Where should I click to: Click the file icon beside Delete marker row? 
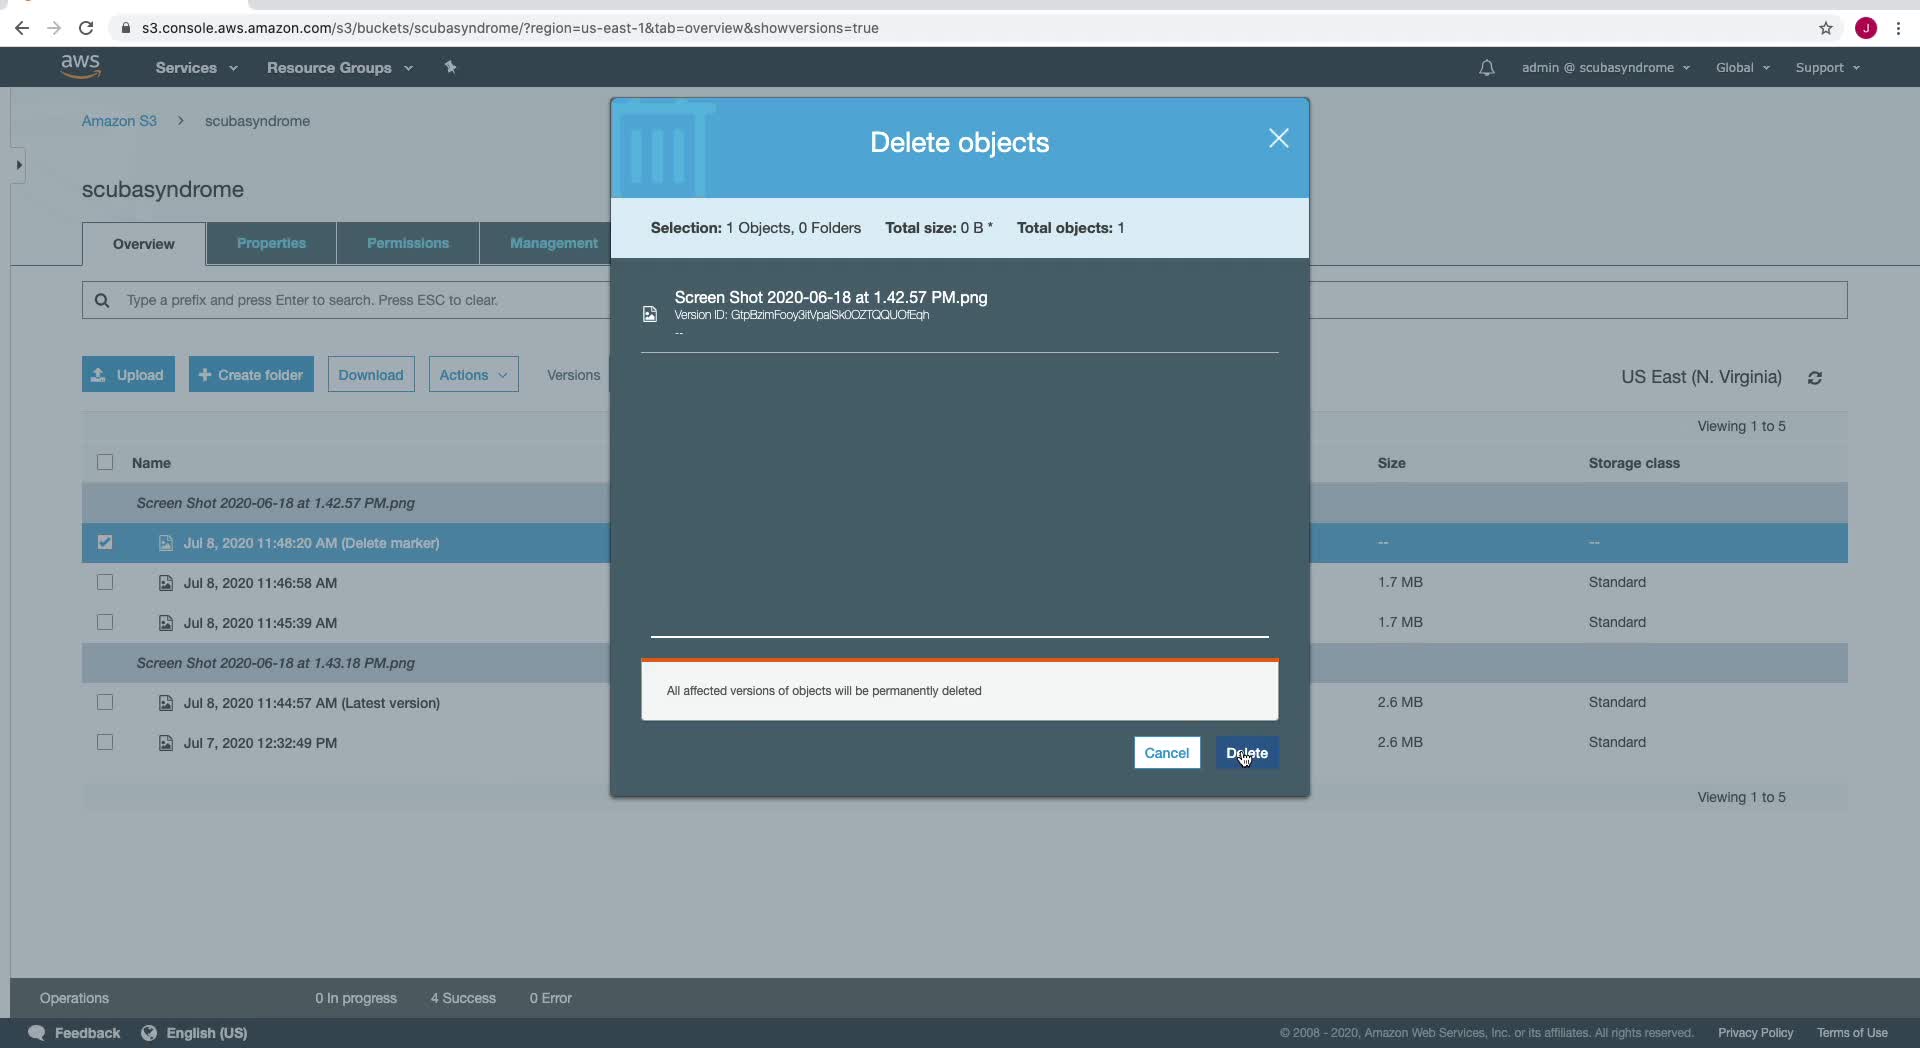pos(166,543)
